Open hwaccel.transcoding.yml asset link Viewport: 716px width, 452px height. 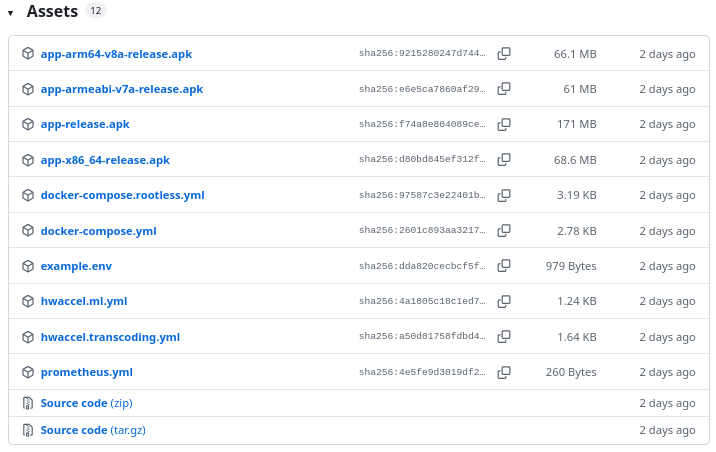pos(110,337)
